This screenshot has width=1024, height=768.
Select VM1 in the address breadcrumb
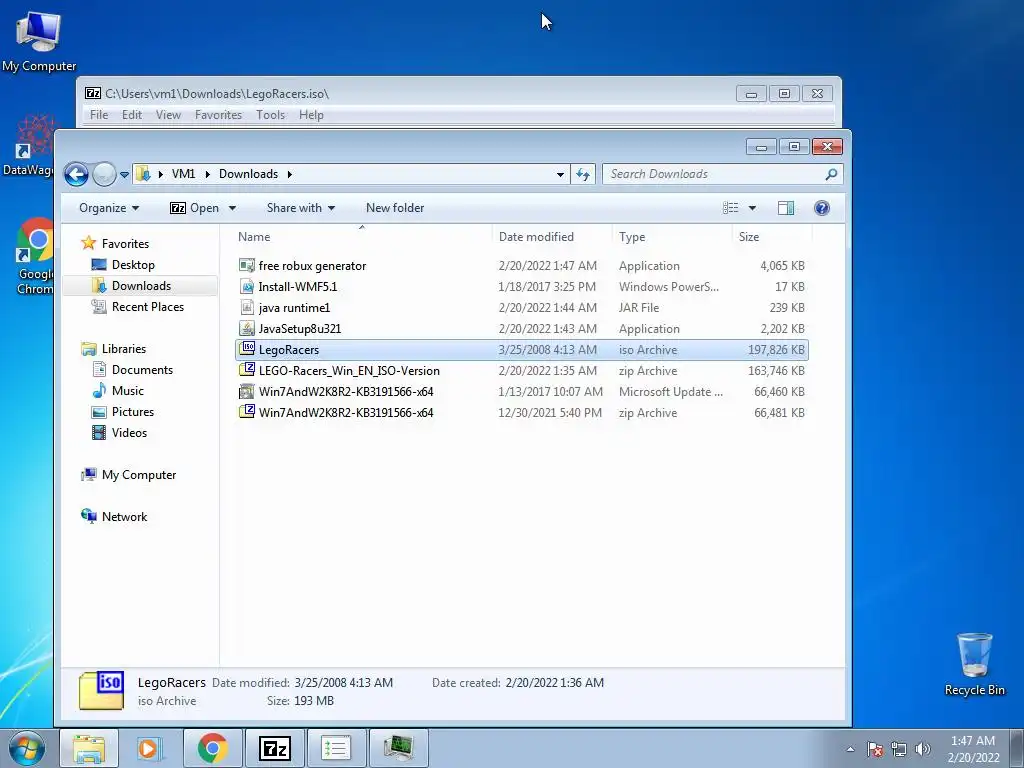pyautogui.click(x=184, y=174)
